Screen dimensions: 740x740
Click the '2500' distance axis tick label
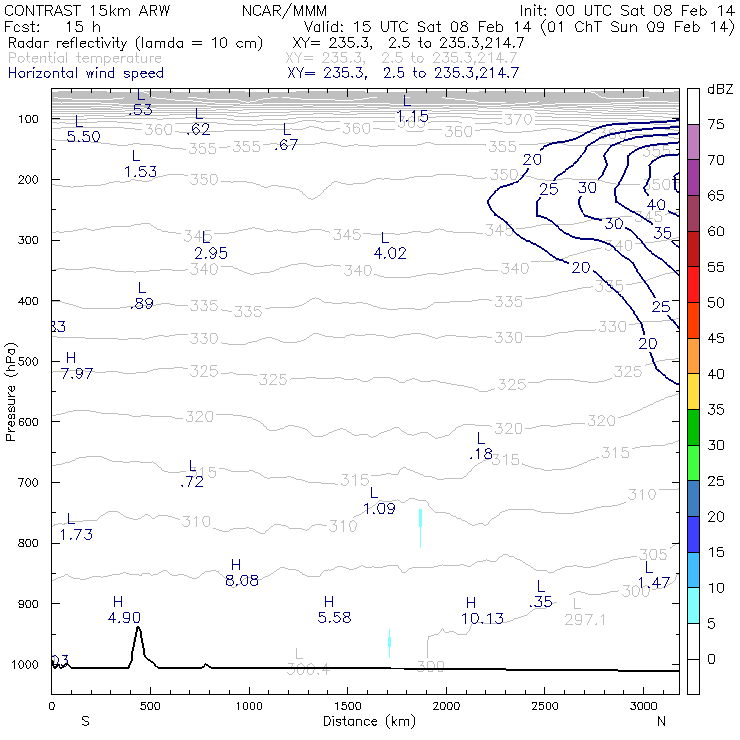(545, 706)
